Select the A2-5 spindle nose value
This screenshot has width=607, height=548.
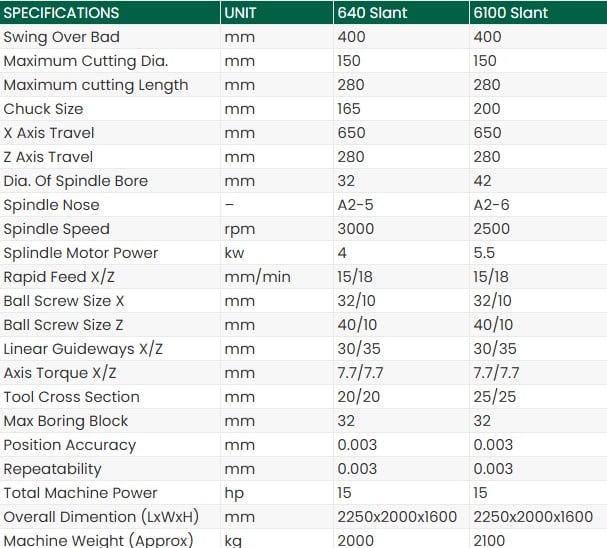pos(355,205)
